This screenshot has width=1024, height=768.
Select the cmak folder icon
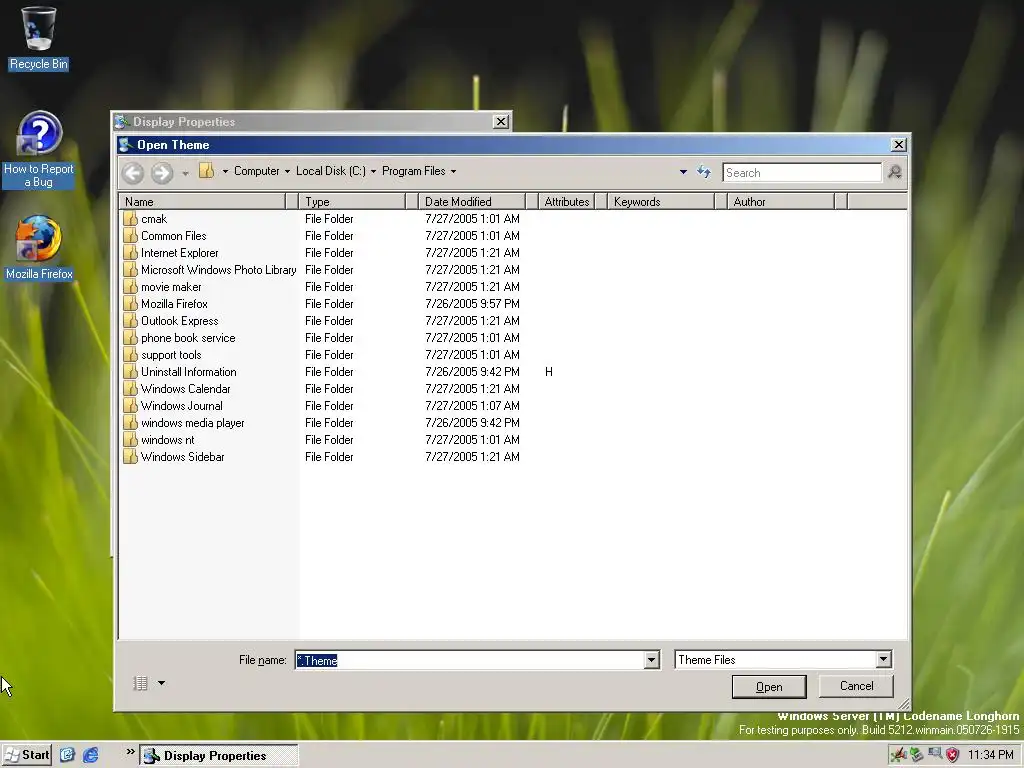(131, 219)
